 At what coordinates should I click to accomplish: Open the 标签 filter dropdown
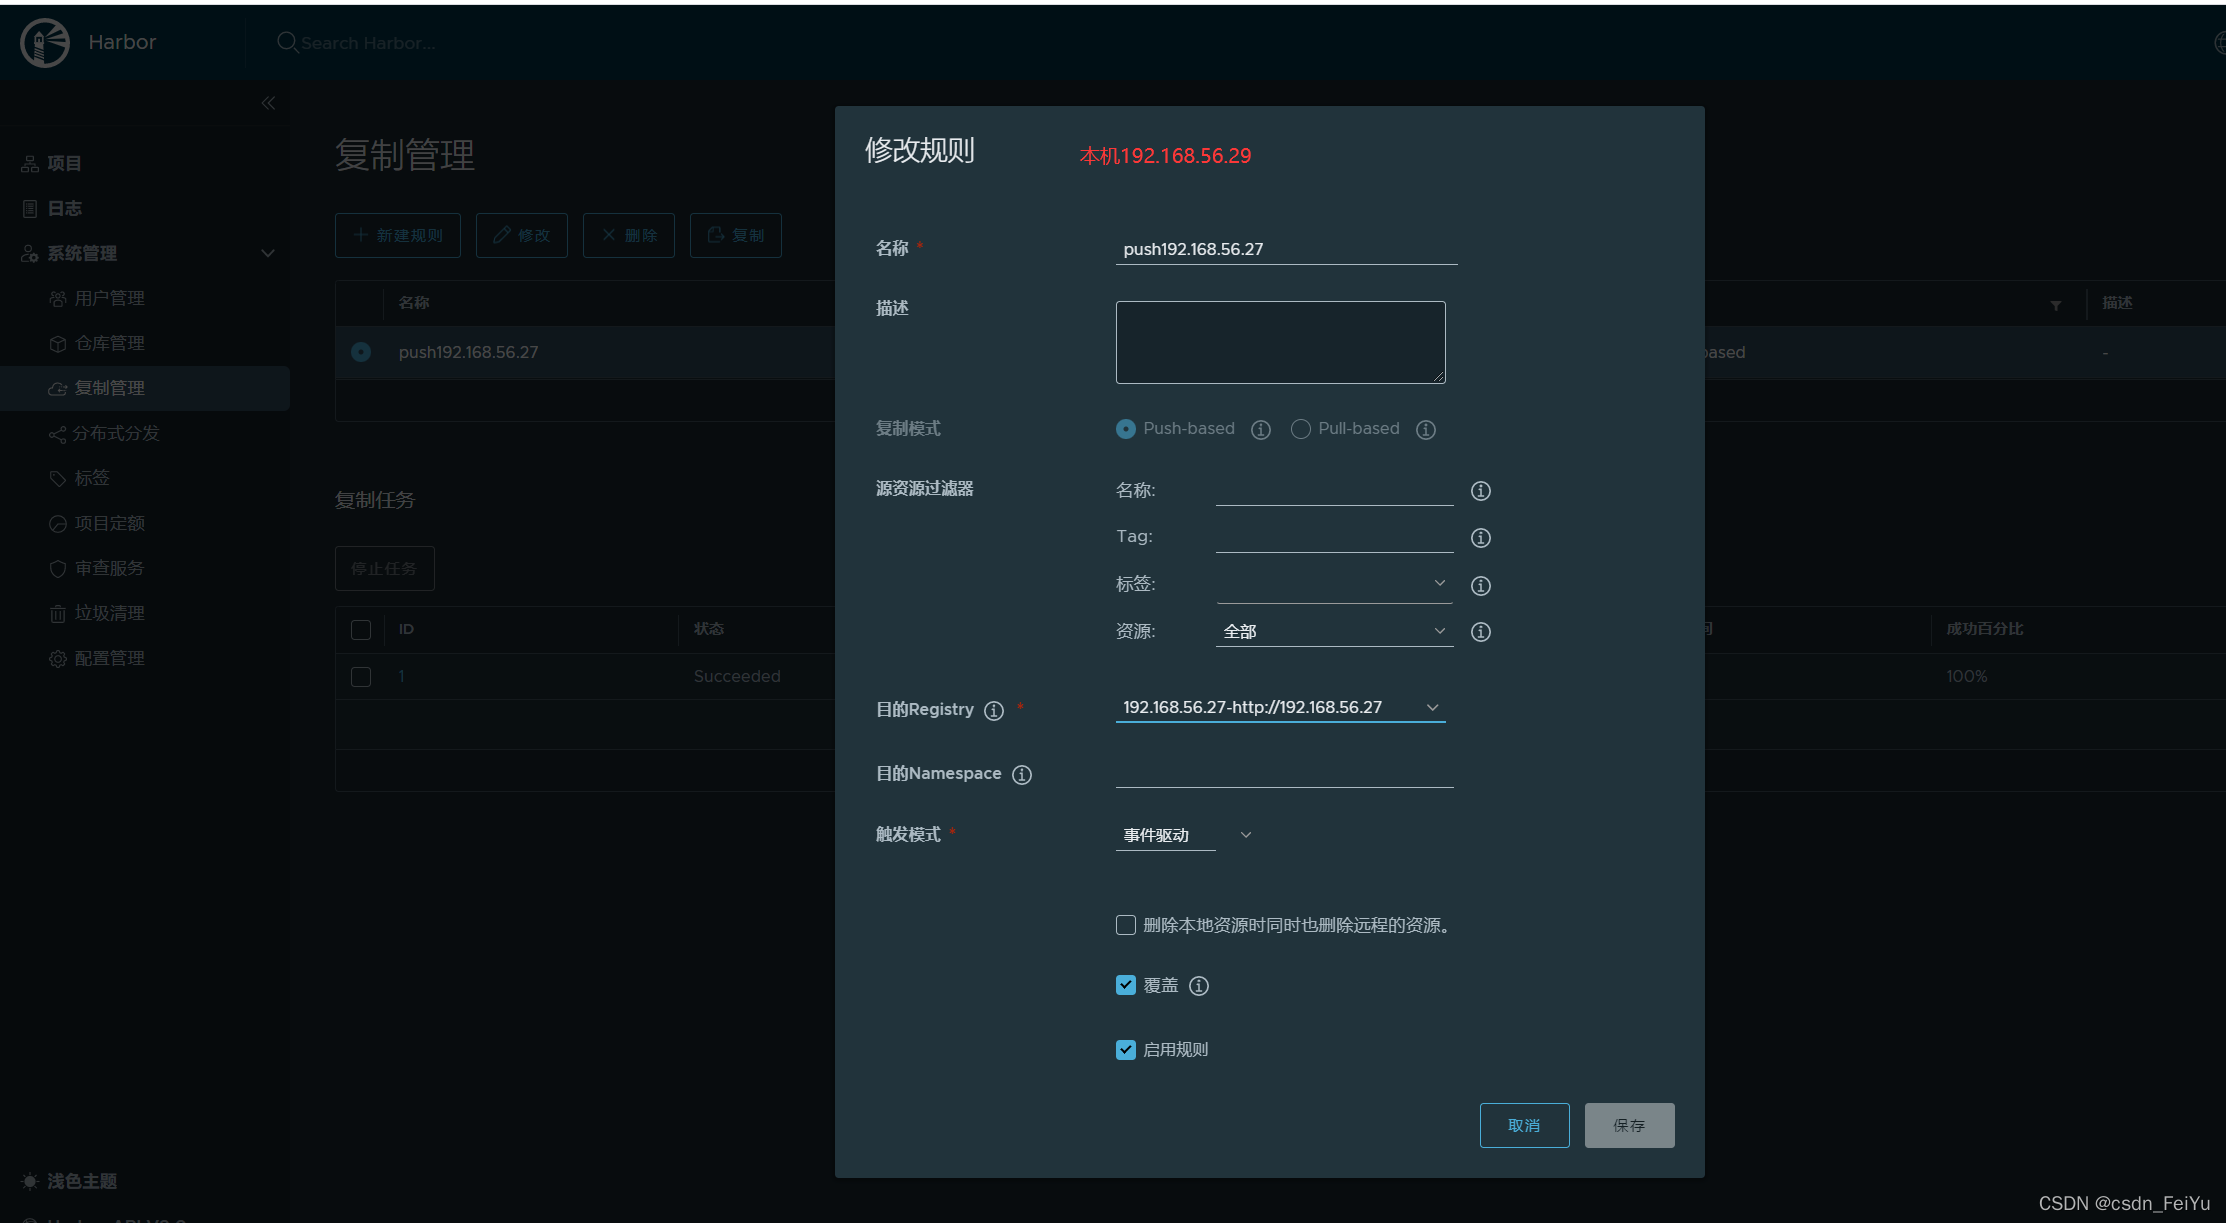[x=1334, y=584]
